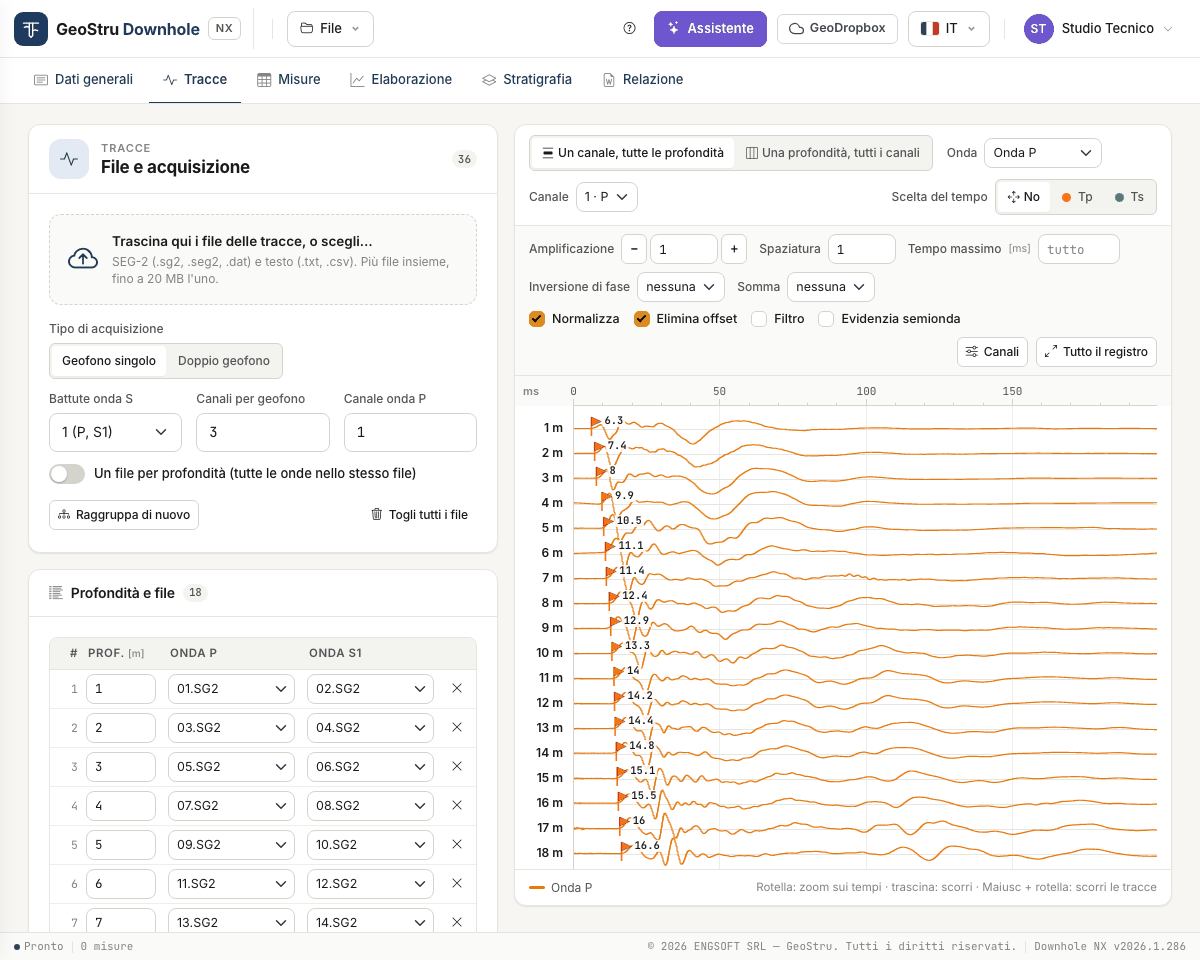This screenshot has width=1200, height=960.
Task: Open the help question mark icon
Action: tap(629, 29)
